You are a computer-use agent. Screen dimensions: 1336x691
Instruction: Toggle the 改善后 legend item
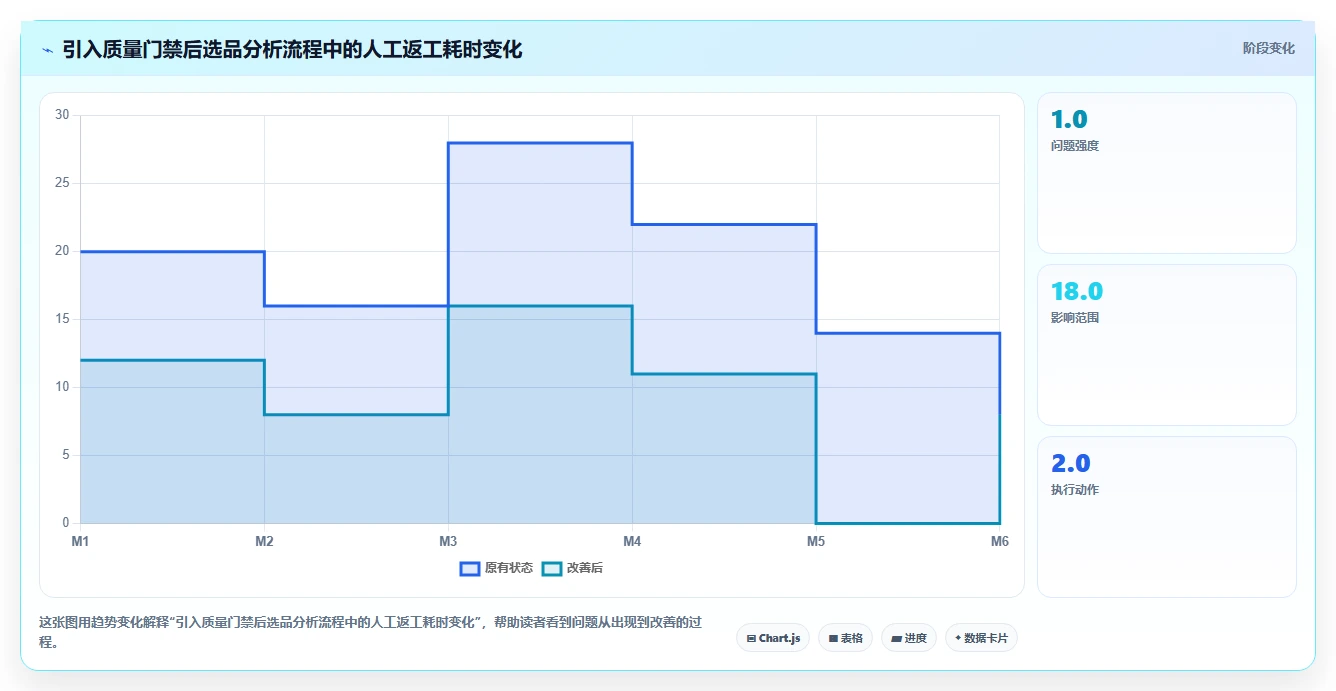pyautogui.click(x=572, y=568)
